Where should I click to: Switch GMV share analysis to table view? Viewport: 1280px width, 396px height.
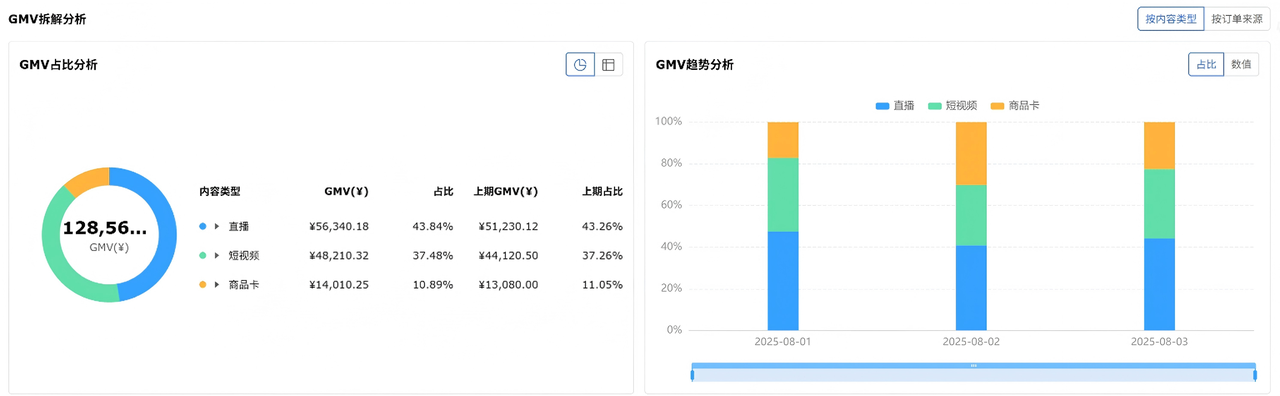coord(608,65)
